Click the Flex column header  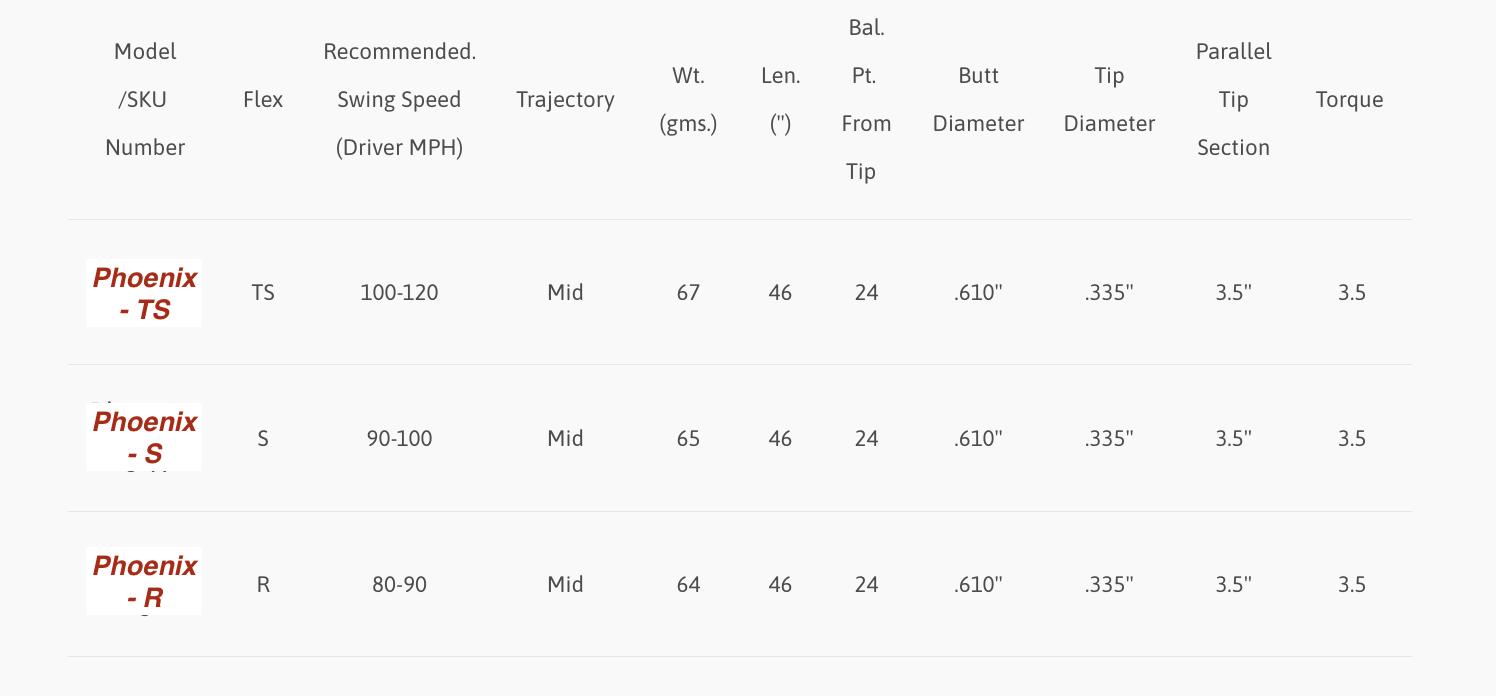[263, 99]
